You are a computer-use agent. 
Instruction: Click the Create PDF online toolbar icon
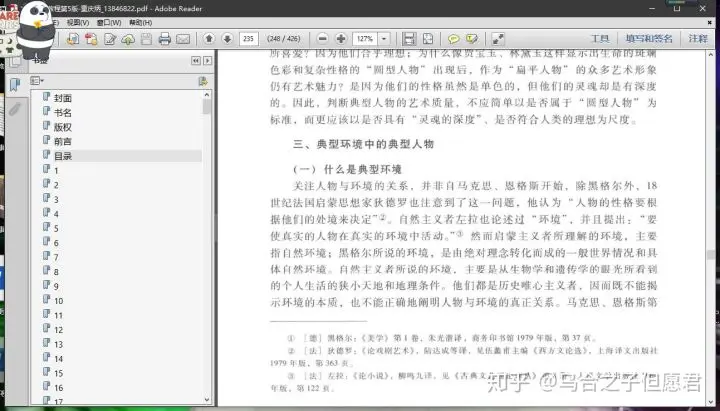pos(73,39)
